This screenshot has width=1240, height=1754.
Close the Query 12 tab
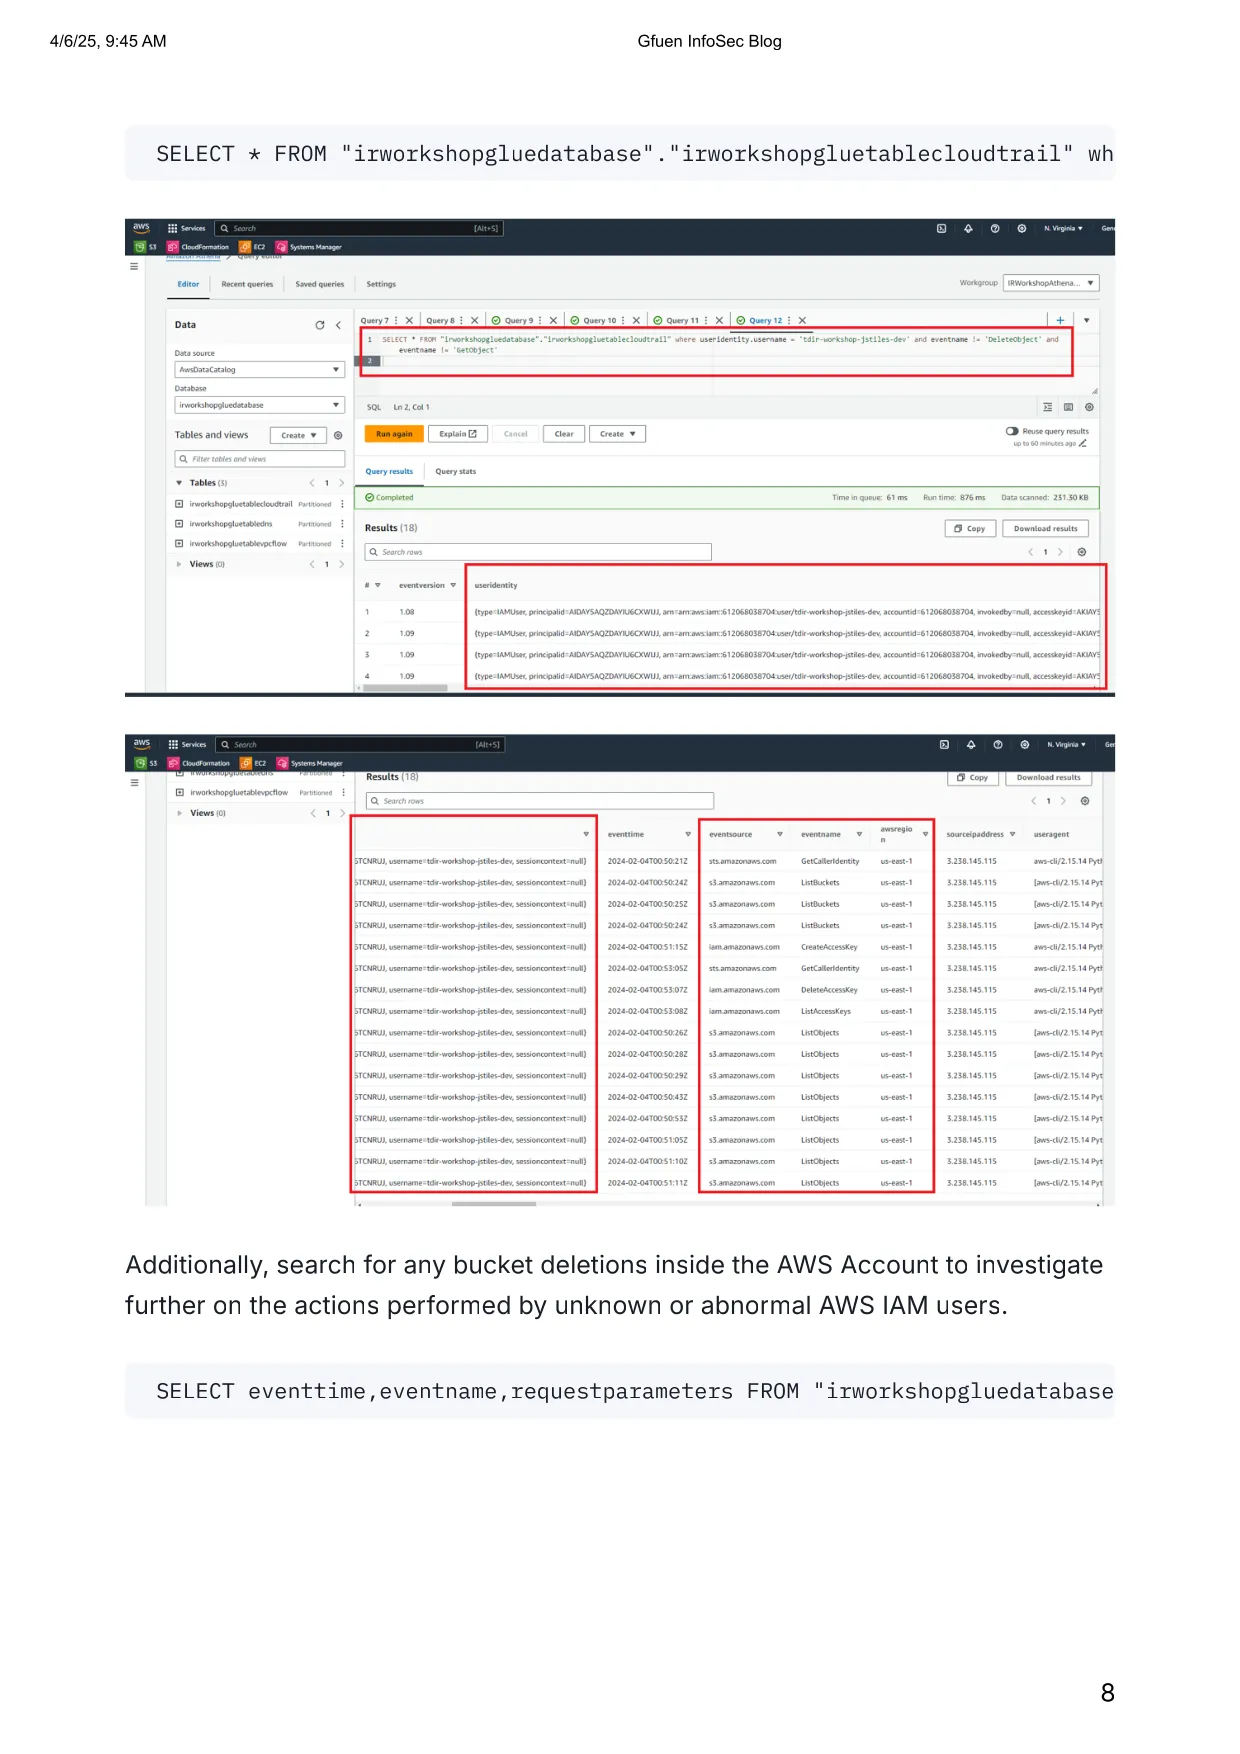pyautogui.click(x=802, y=321)
